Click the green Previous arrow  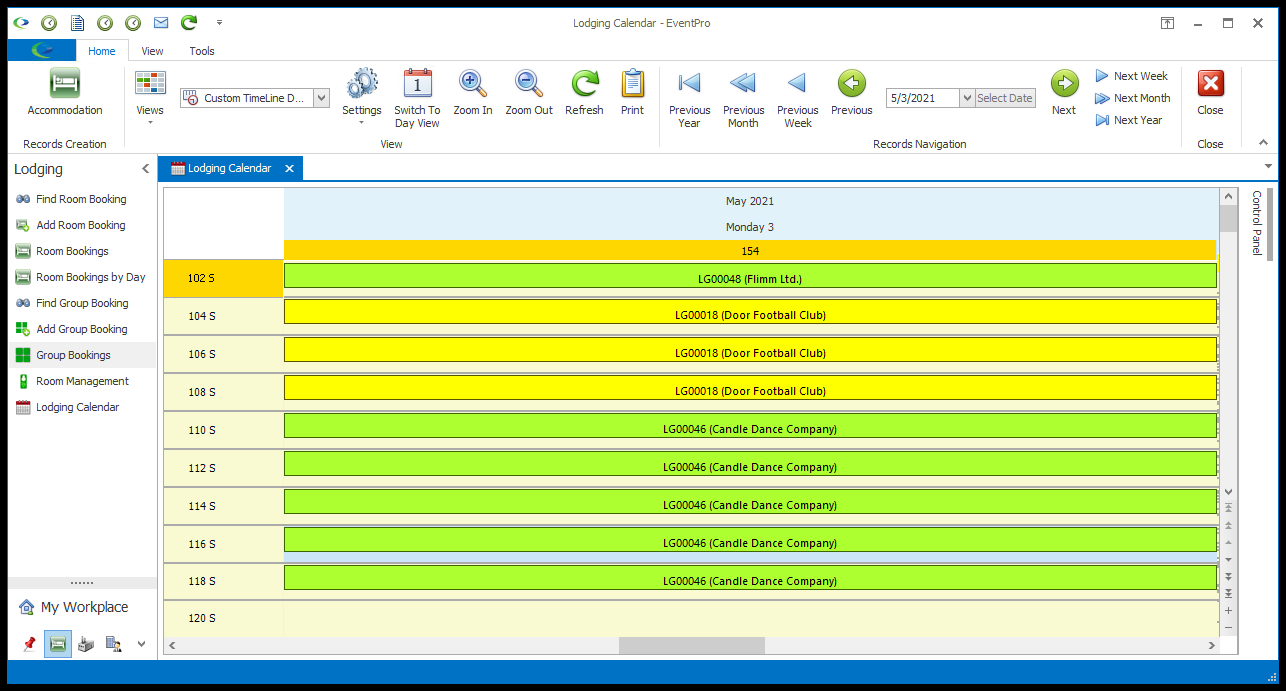click(851, 83)
